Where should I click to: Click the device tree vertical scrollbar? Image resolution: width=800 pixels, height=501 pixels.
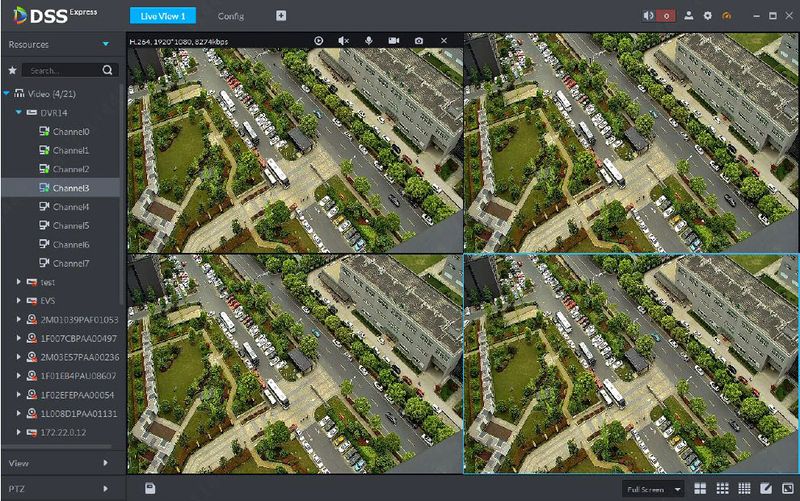121,194
